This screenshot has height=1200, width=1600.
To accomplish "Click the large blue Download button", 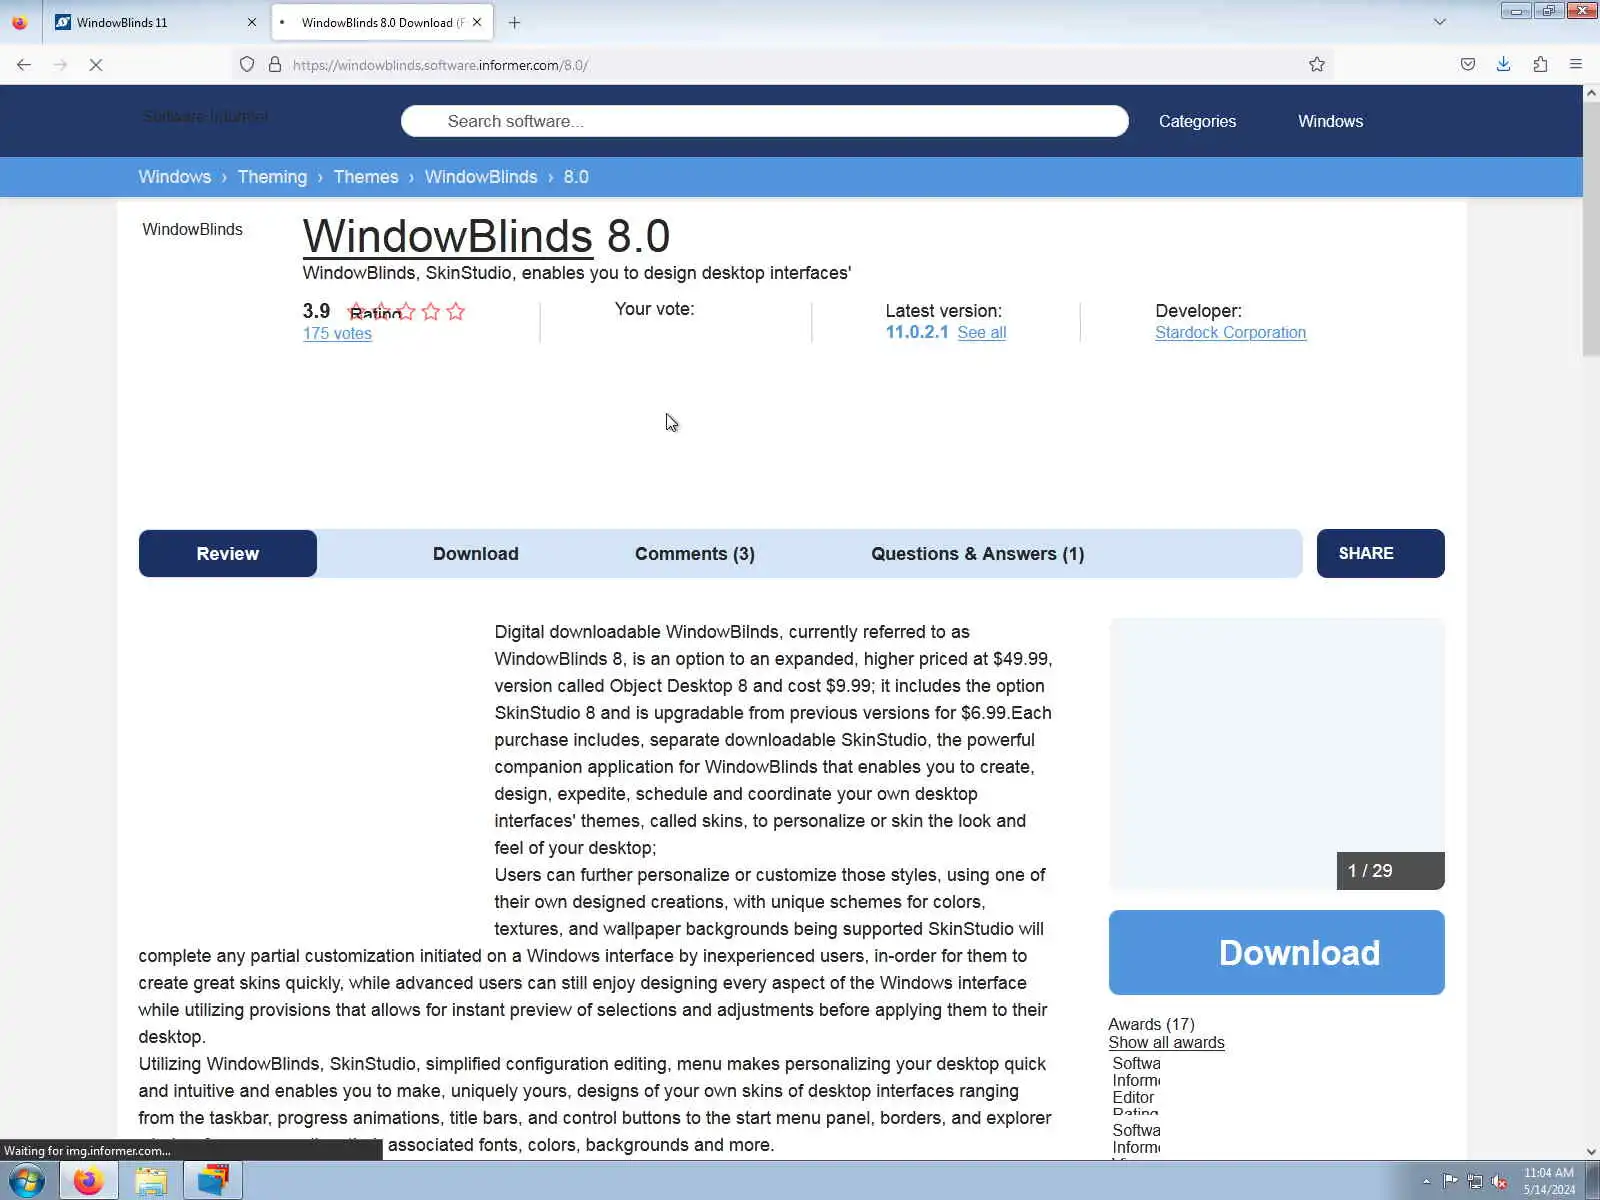I will pos(1276,952).
